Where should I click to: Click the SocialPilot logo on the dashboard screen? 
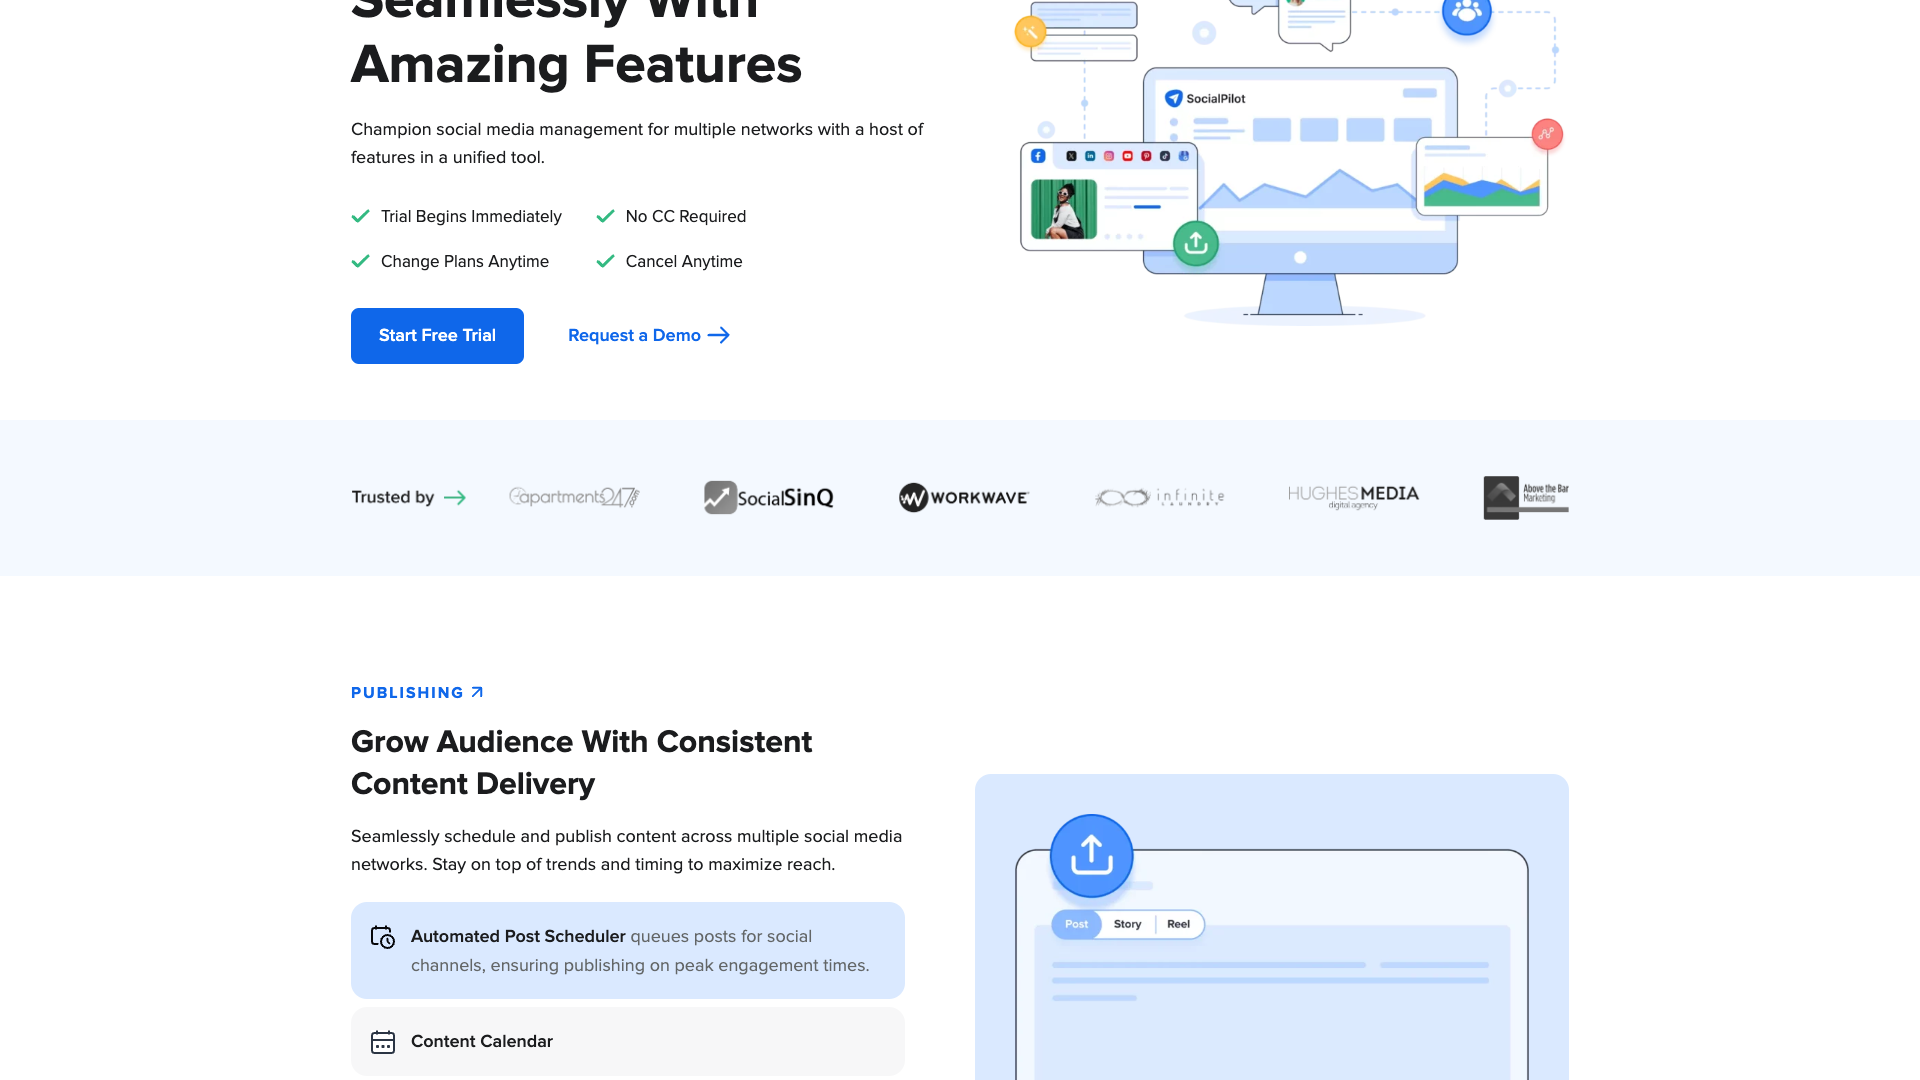coord(1206,100)
